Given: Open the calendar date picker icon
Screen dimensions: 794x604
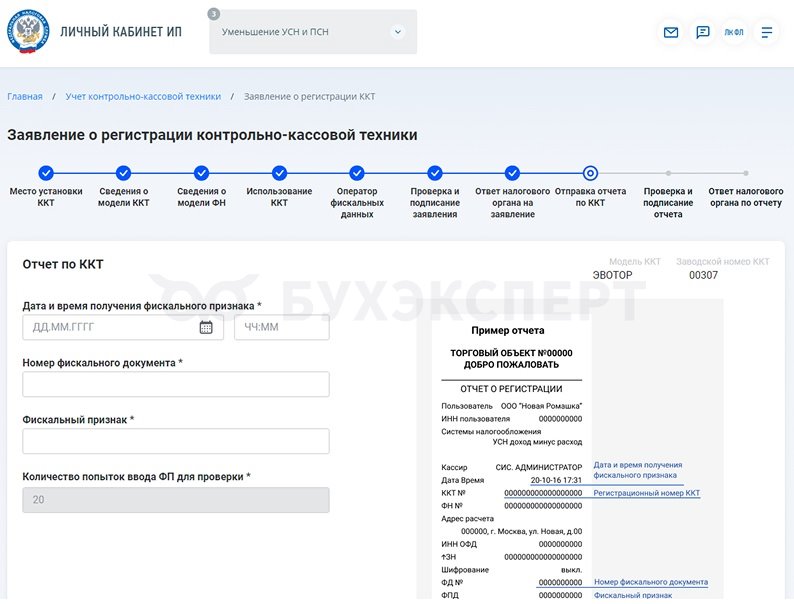Looking at the screenshot, I should [x=206, y=327].
